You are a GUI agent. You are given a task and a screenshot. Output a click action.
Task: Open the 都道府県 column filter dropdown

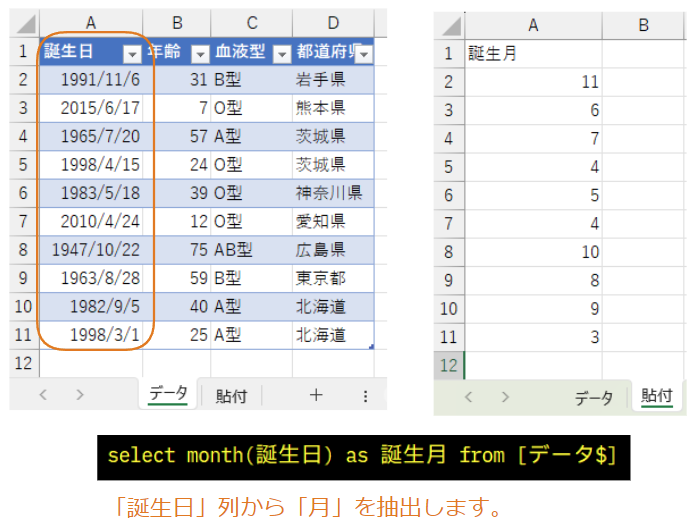[x=364, y=54]
